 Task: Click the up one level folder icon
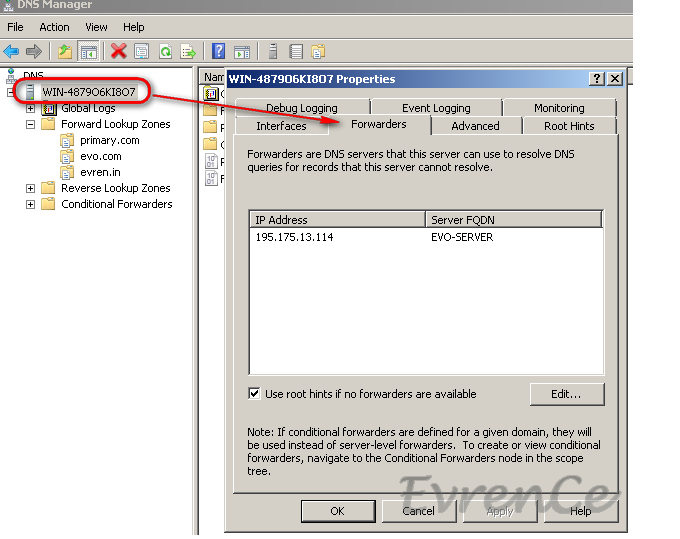pos(65,51)
